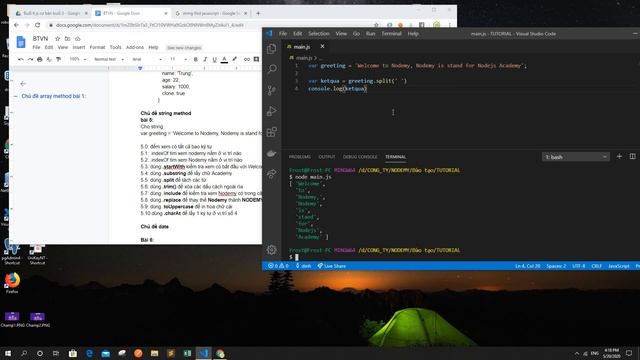Open the Explorer view in VS Code
Viewport: 640px width, 360px height.
click(x=271, y=49)
